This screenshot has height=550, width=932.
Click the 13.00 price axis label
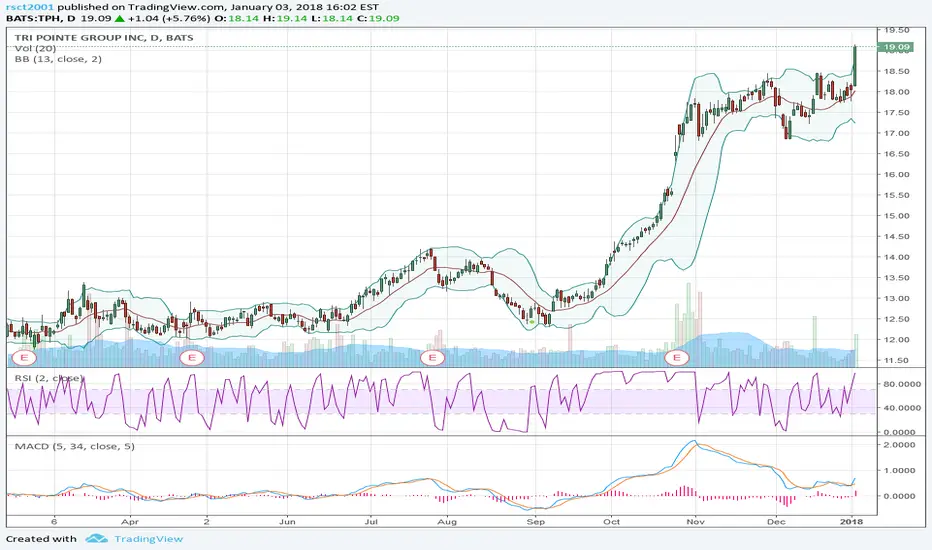896,298
